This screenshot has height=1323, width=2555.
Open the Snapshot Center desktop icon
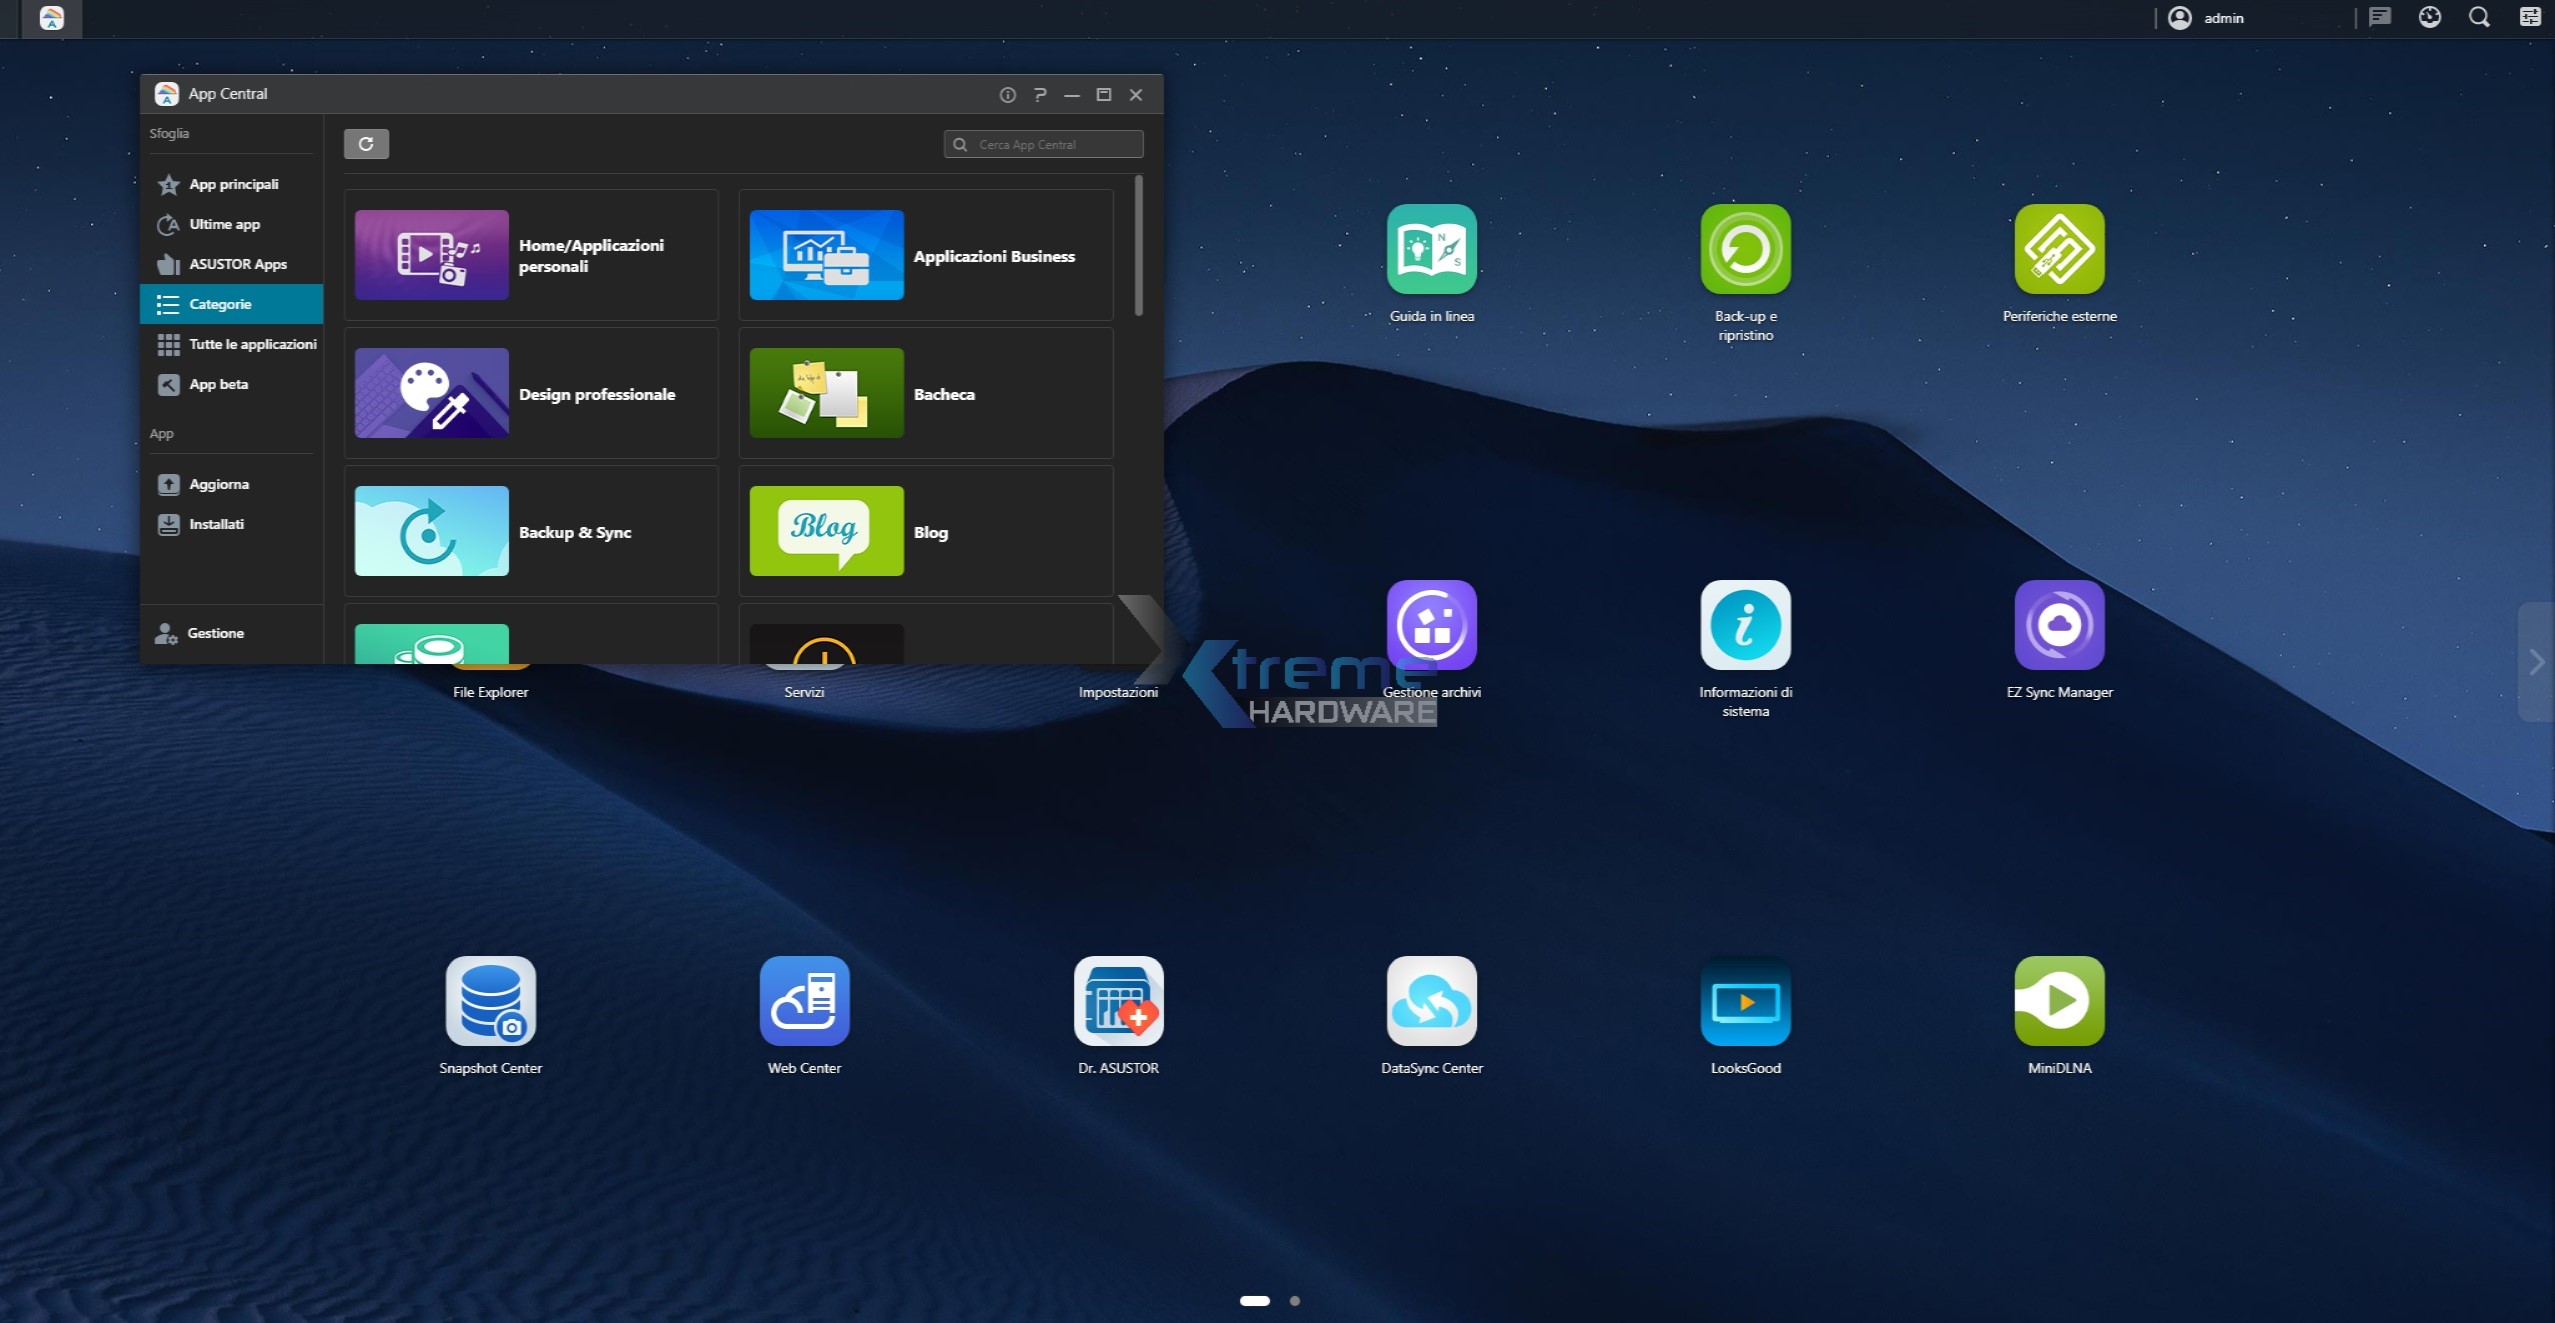490,1001
